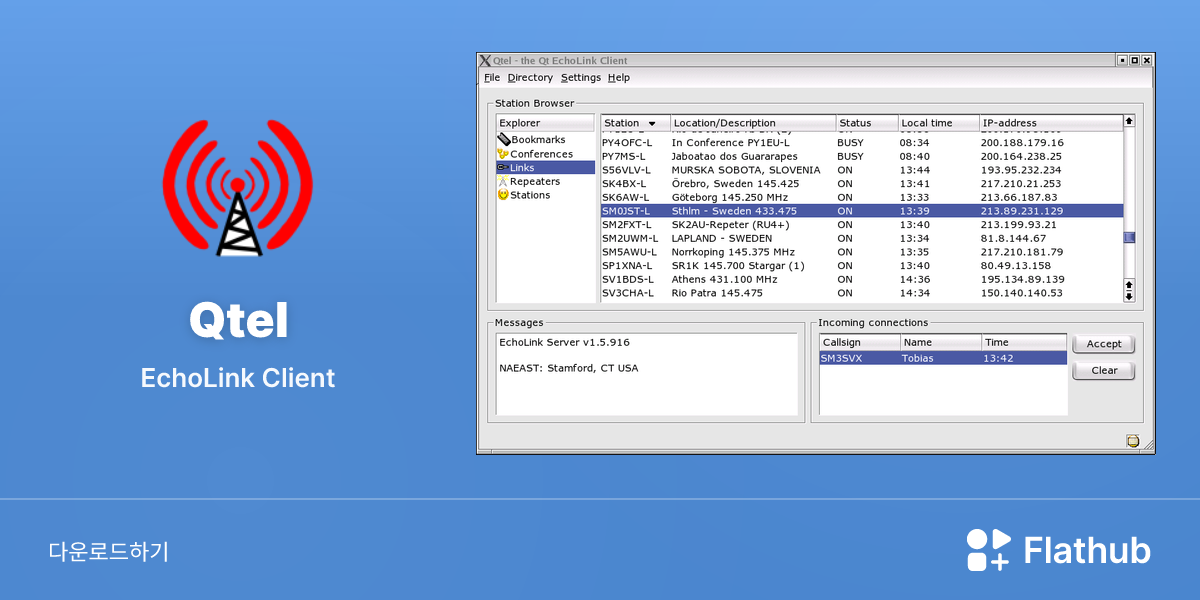Image resolution: width=1200 pixels, height=600 pixels.
Task: Click the Status column header
Action: click(866, 123)
